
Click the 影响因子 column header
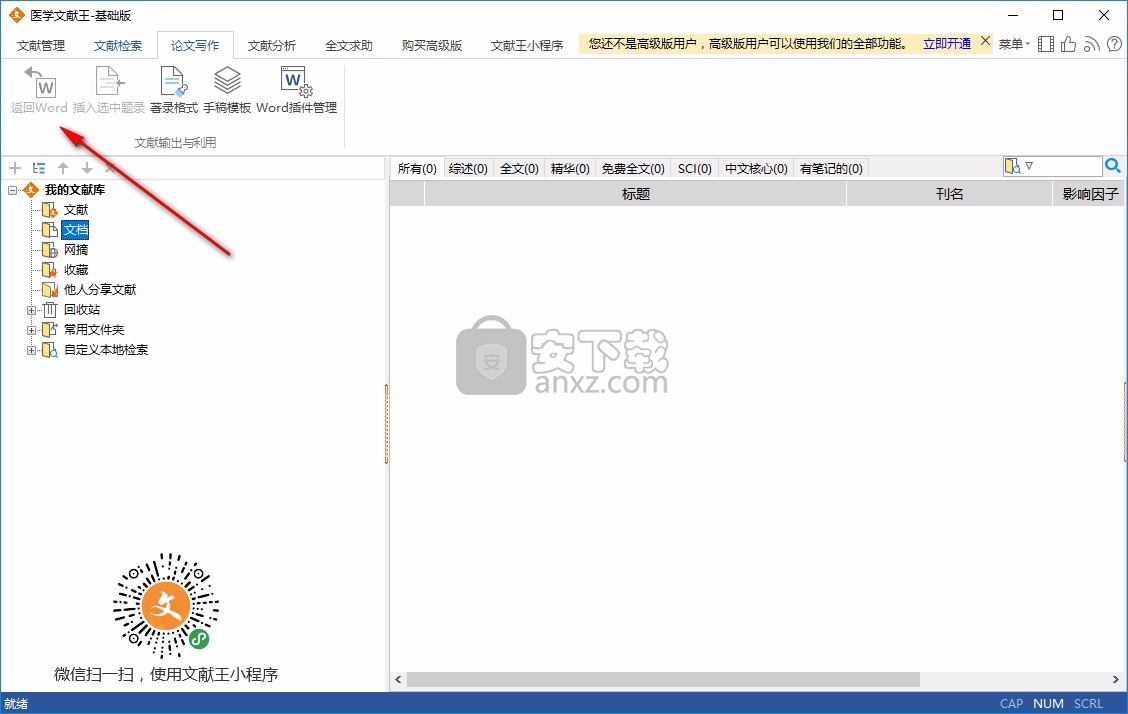pos(1089,194)
